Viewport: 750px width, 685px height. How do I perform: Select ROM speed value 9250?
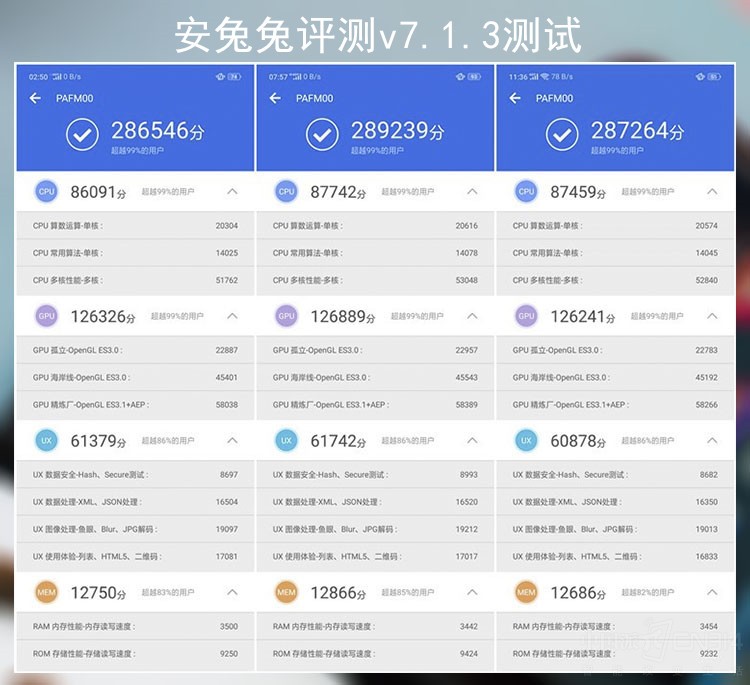point(229,654)
